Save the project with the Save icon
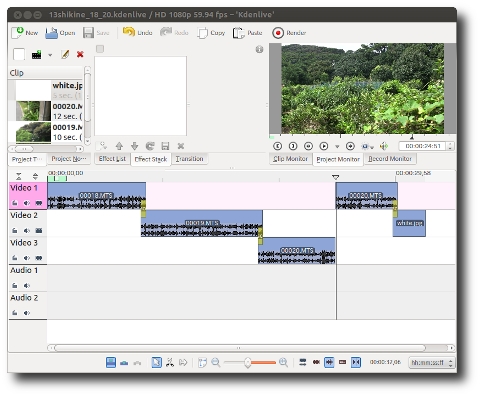This screenshot has height=396, width=480. (88, 33)
